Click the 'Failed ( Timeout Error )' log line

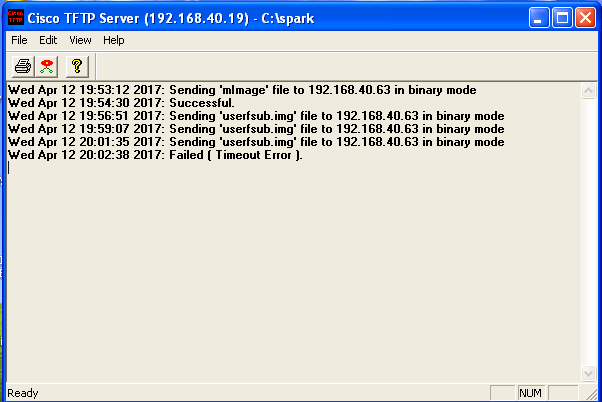coord(155,155)
